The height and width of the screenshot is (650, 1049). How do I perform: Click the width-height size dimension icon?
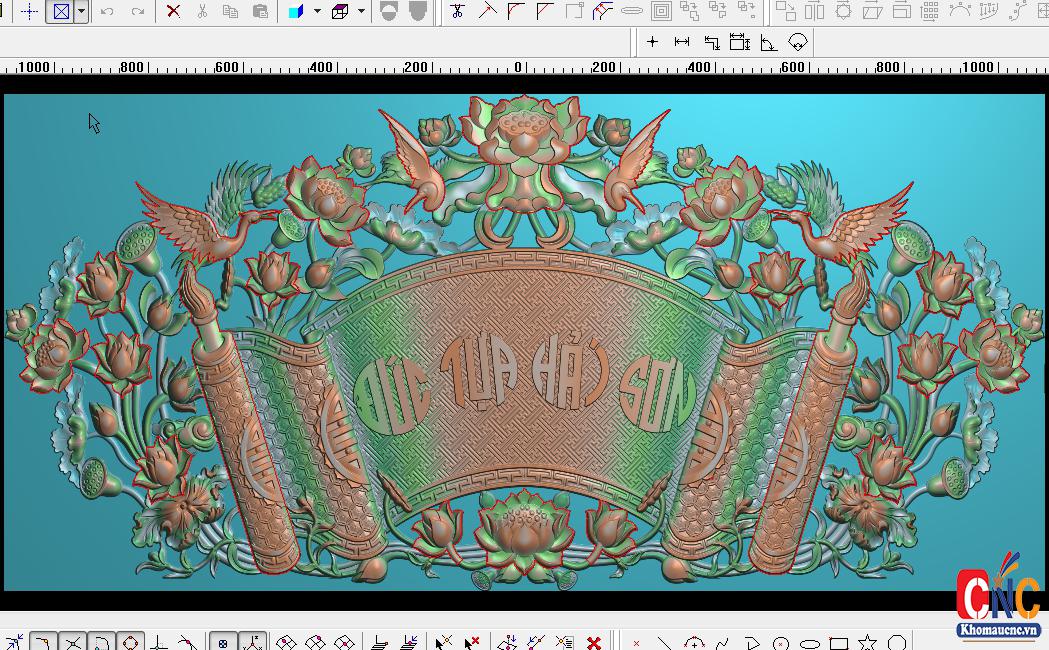(x=739, y=42)
